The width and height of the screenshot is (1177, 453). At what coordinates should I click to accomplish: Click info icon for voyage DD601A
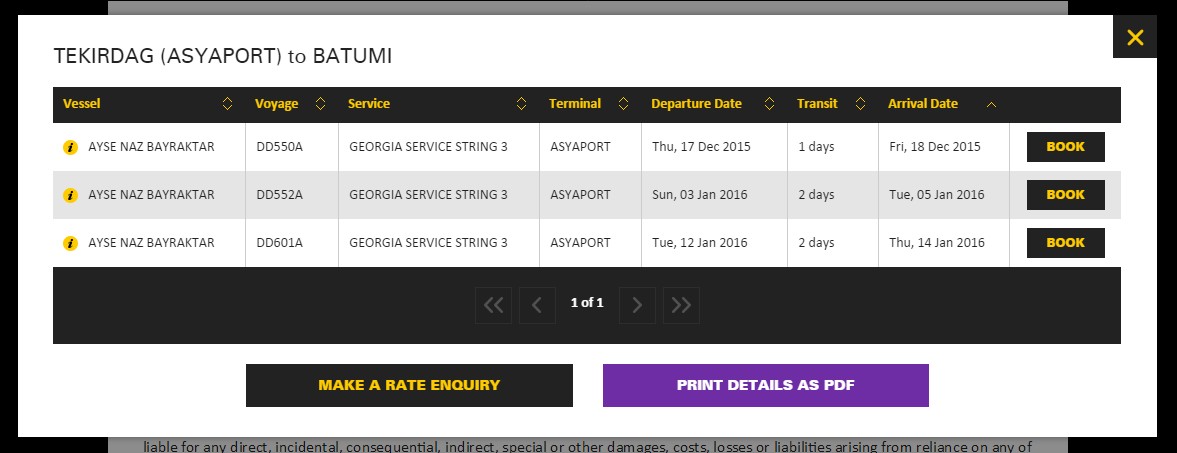[70, 243]
